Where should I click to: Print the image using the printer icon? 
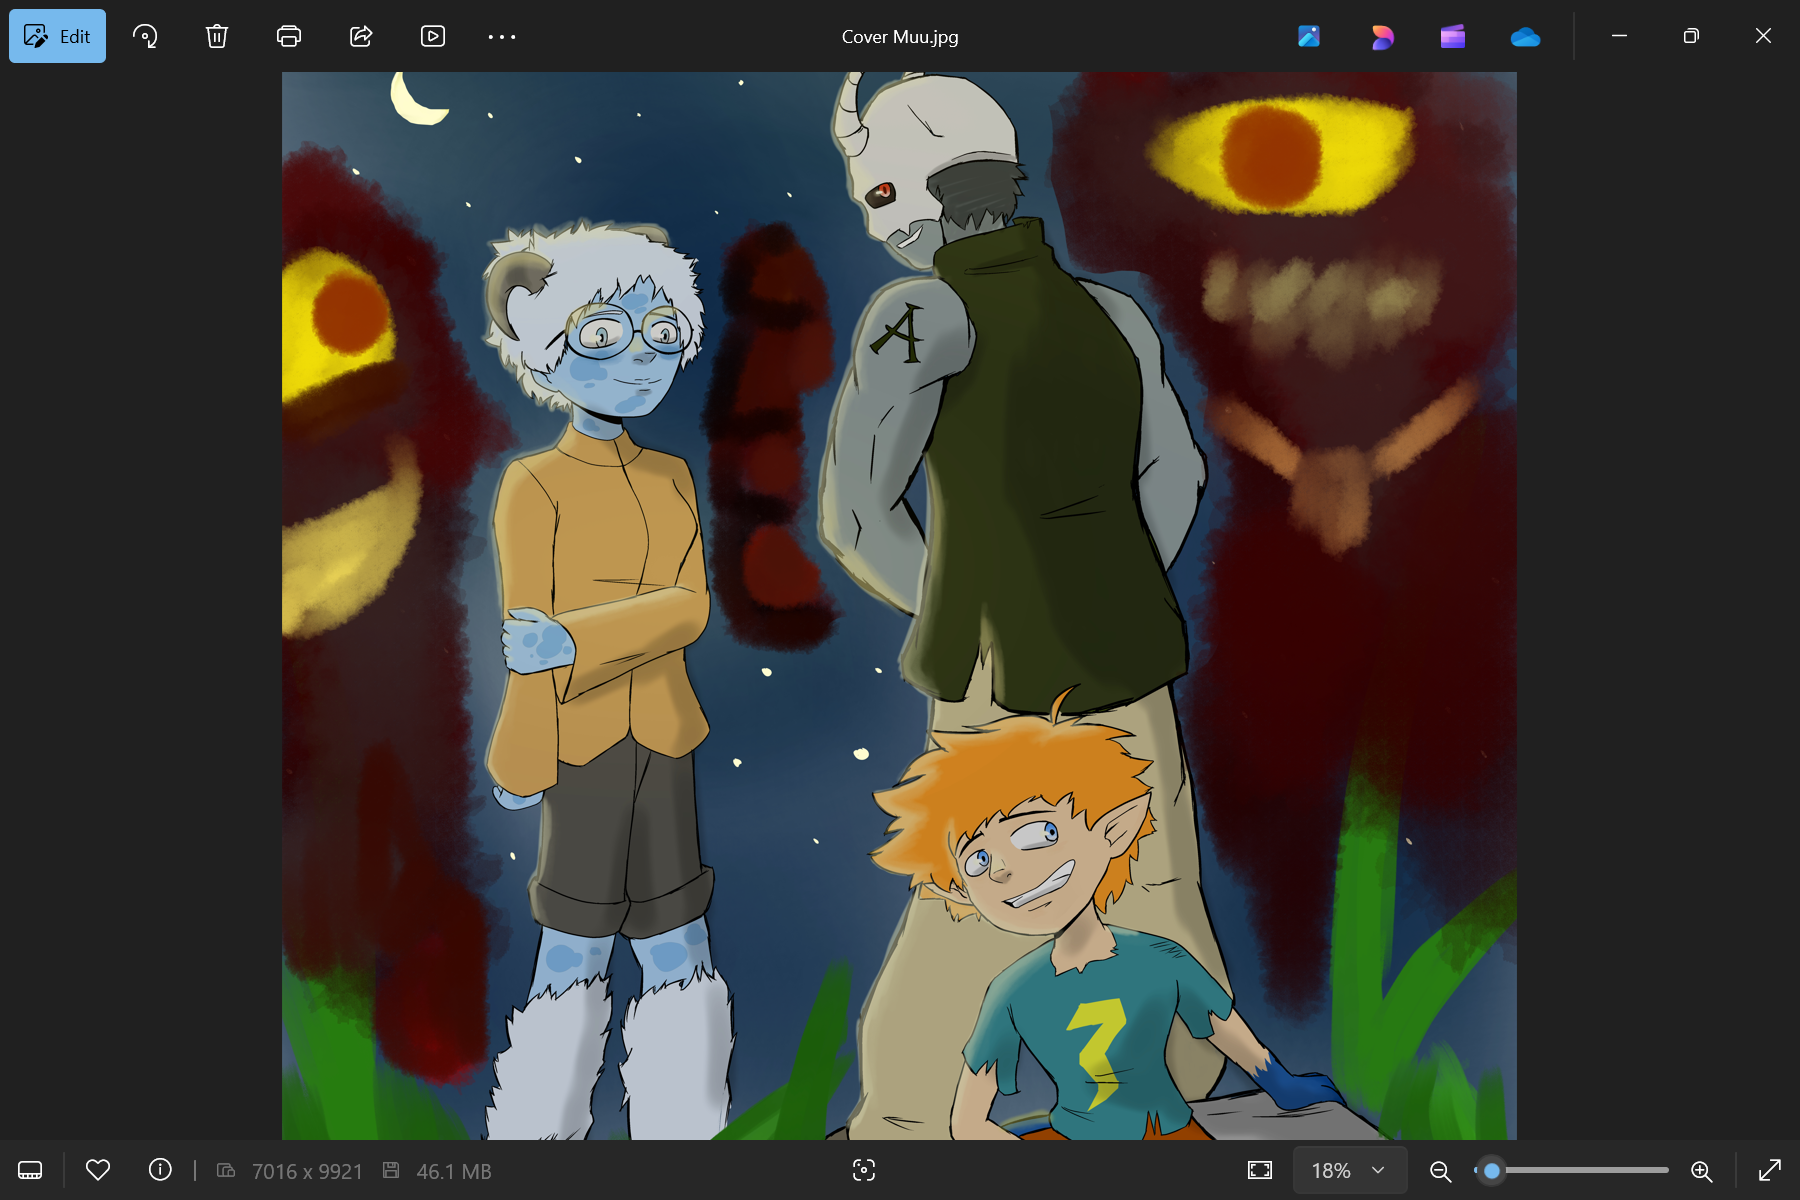(289, 37)
